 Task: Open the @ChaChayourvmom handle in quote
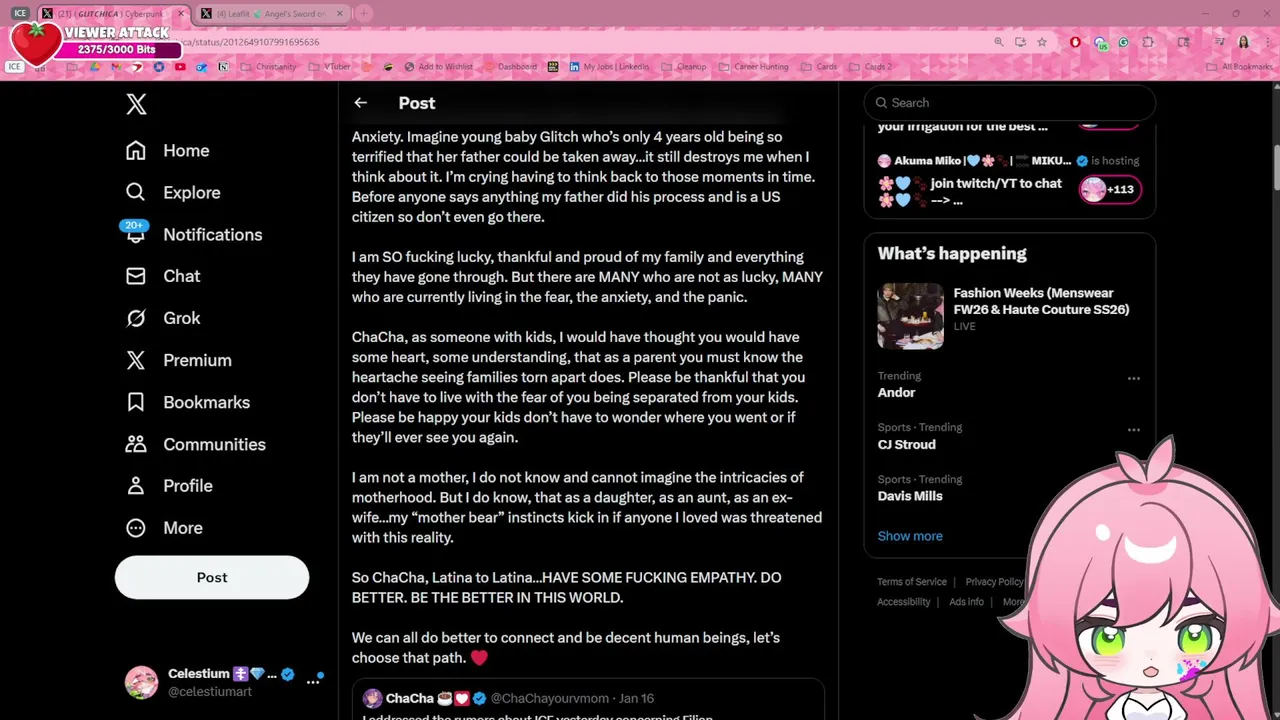(549, 698)
